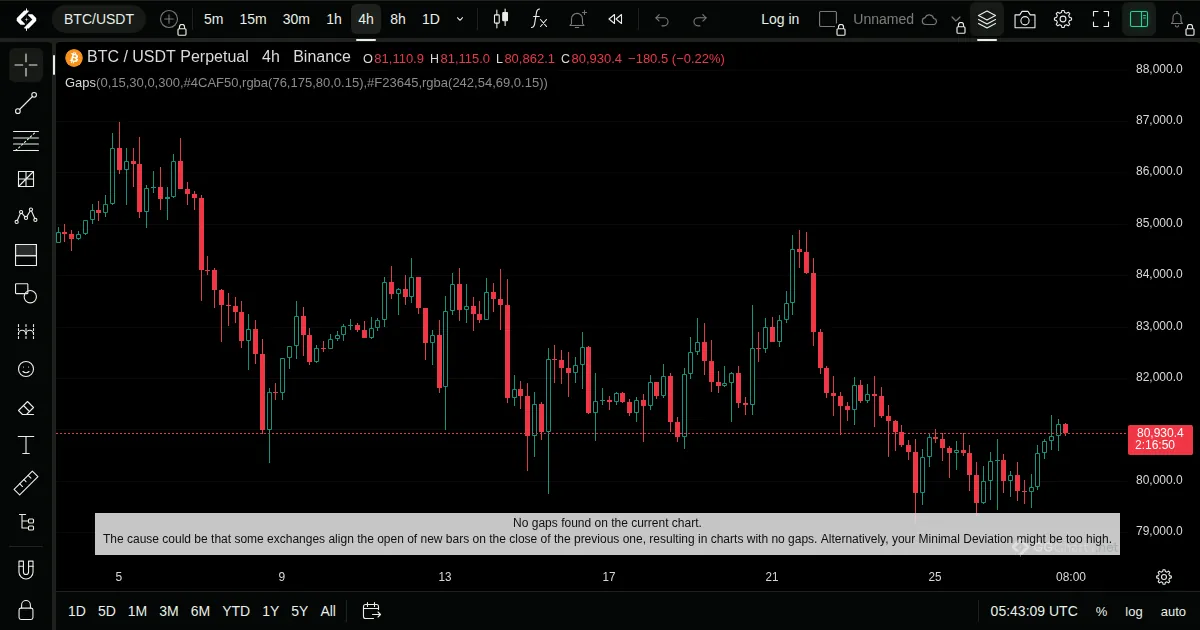This screenshot has height=630, width=1200.
Task: Open timezone menu at 05:43:09 UTC
Action: [x=1034, y=611]
